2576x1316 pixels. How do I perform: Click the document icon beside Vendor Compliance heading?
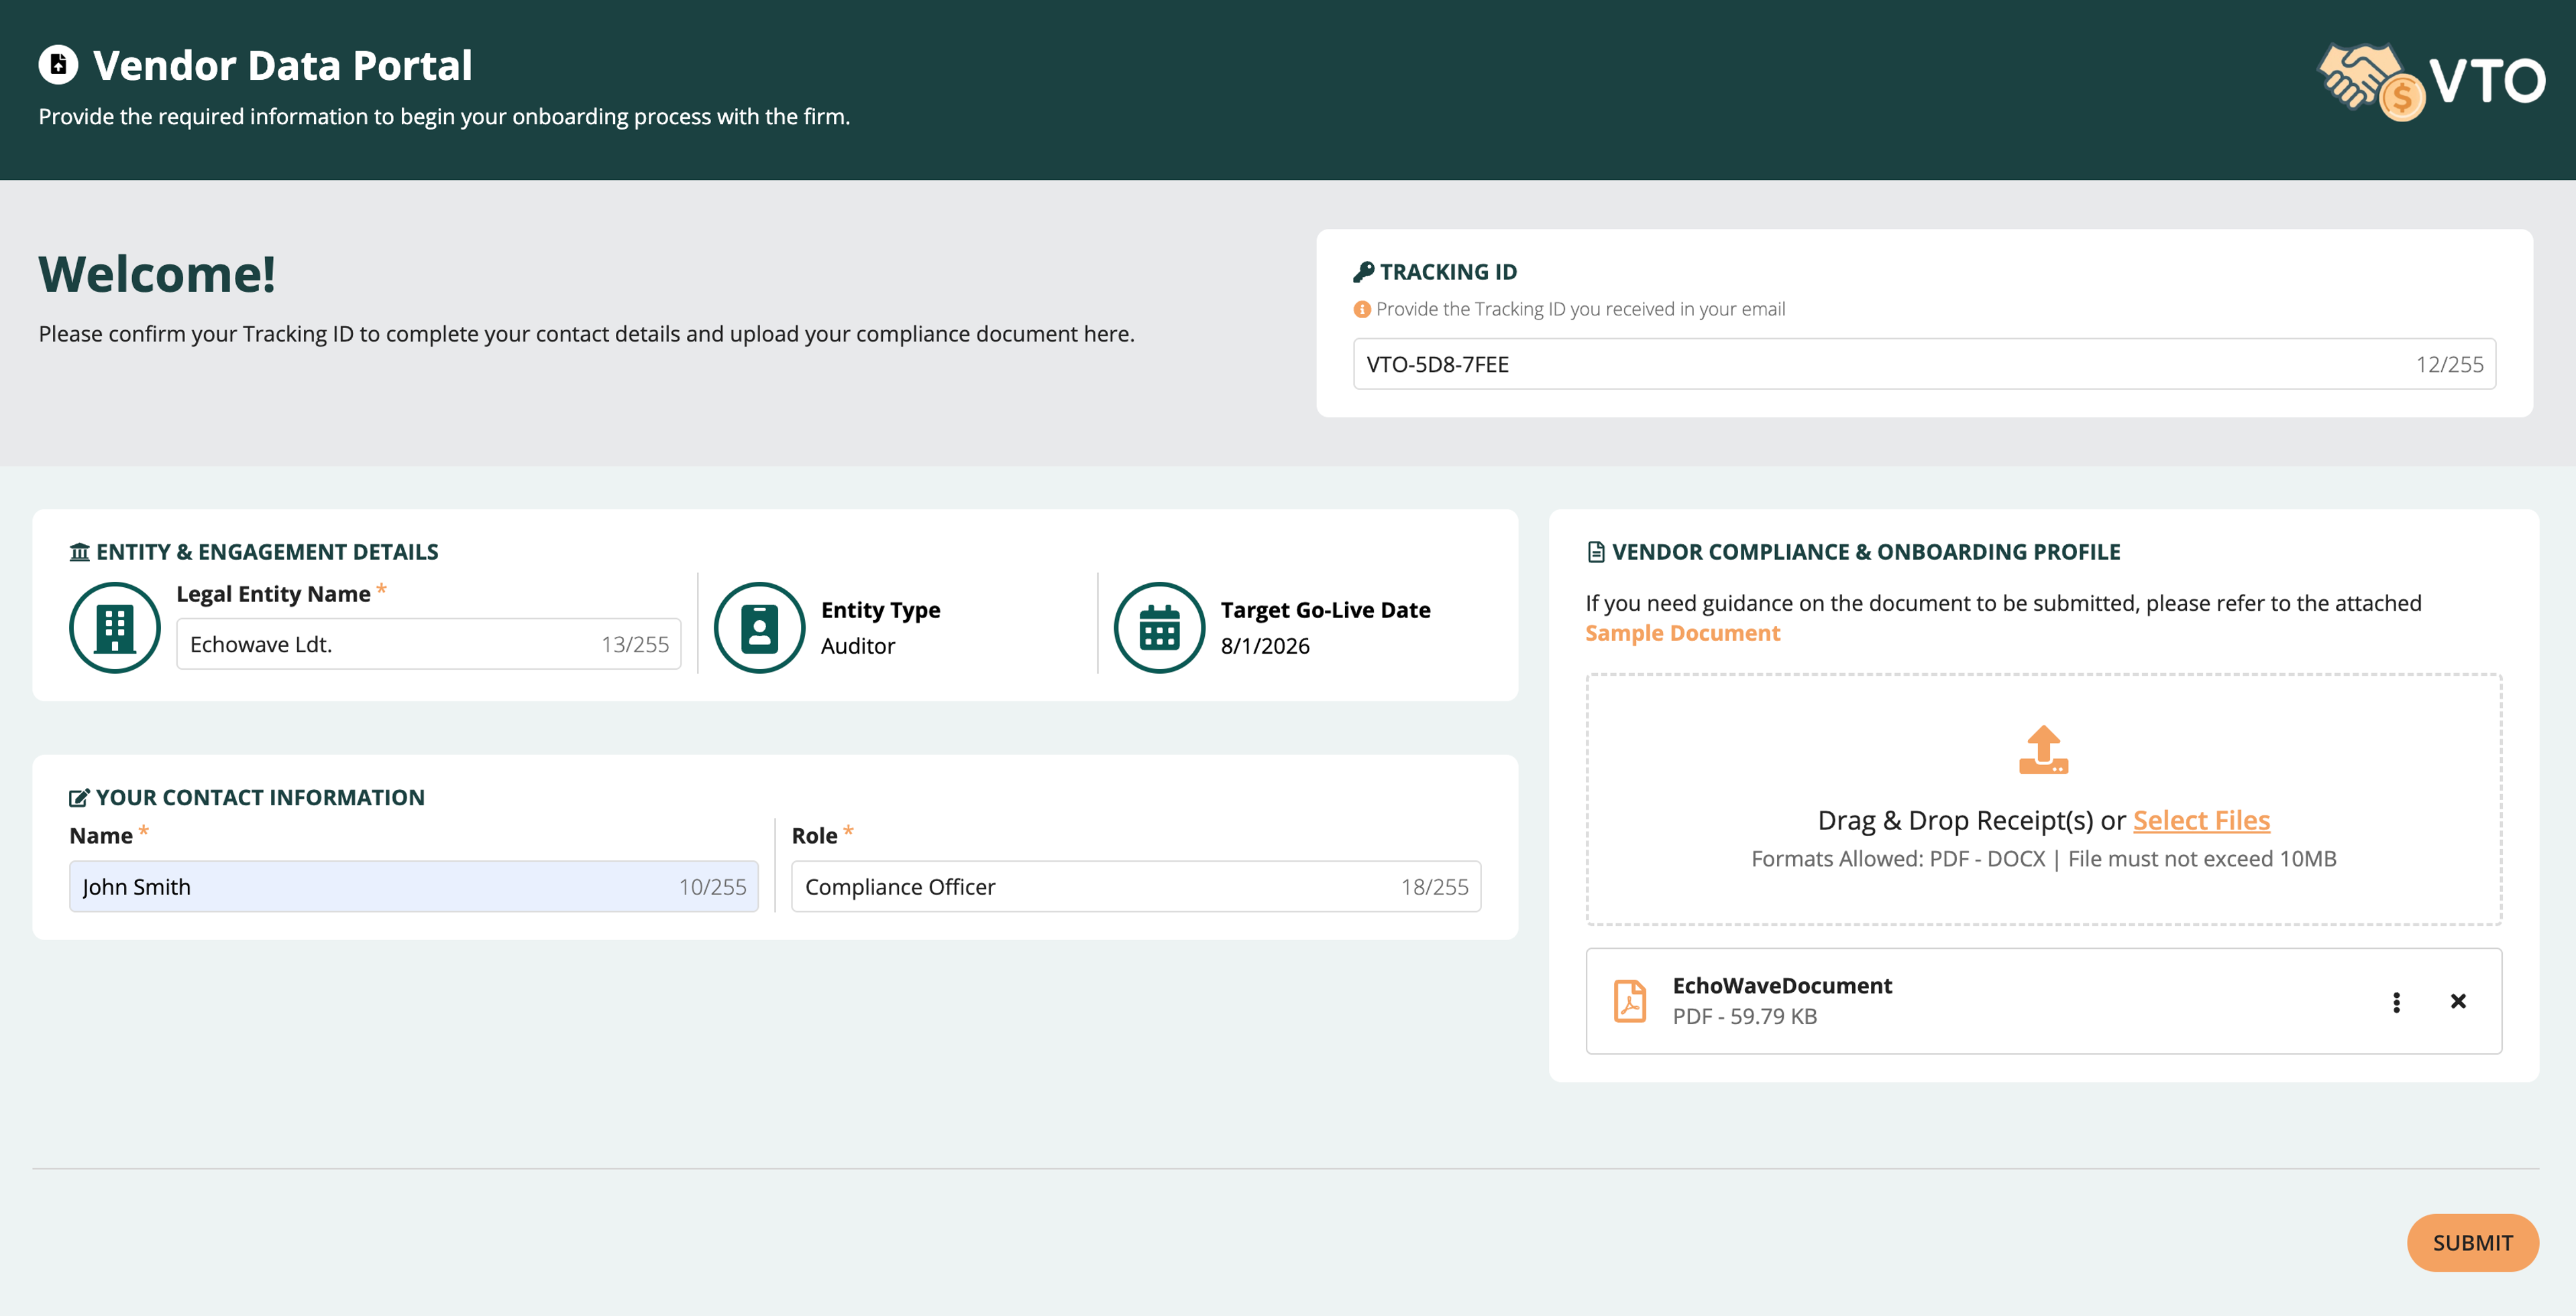coord(1596,552)
